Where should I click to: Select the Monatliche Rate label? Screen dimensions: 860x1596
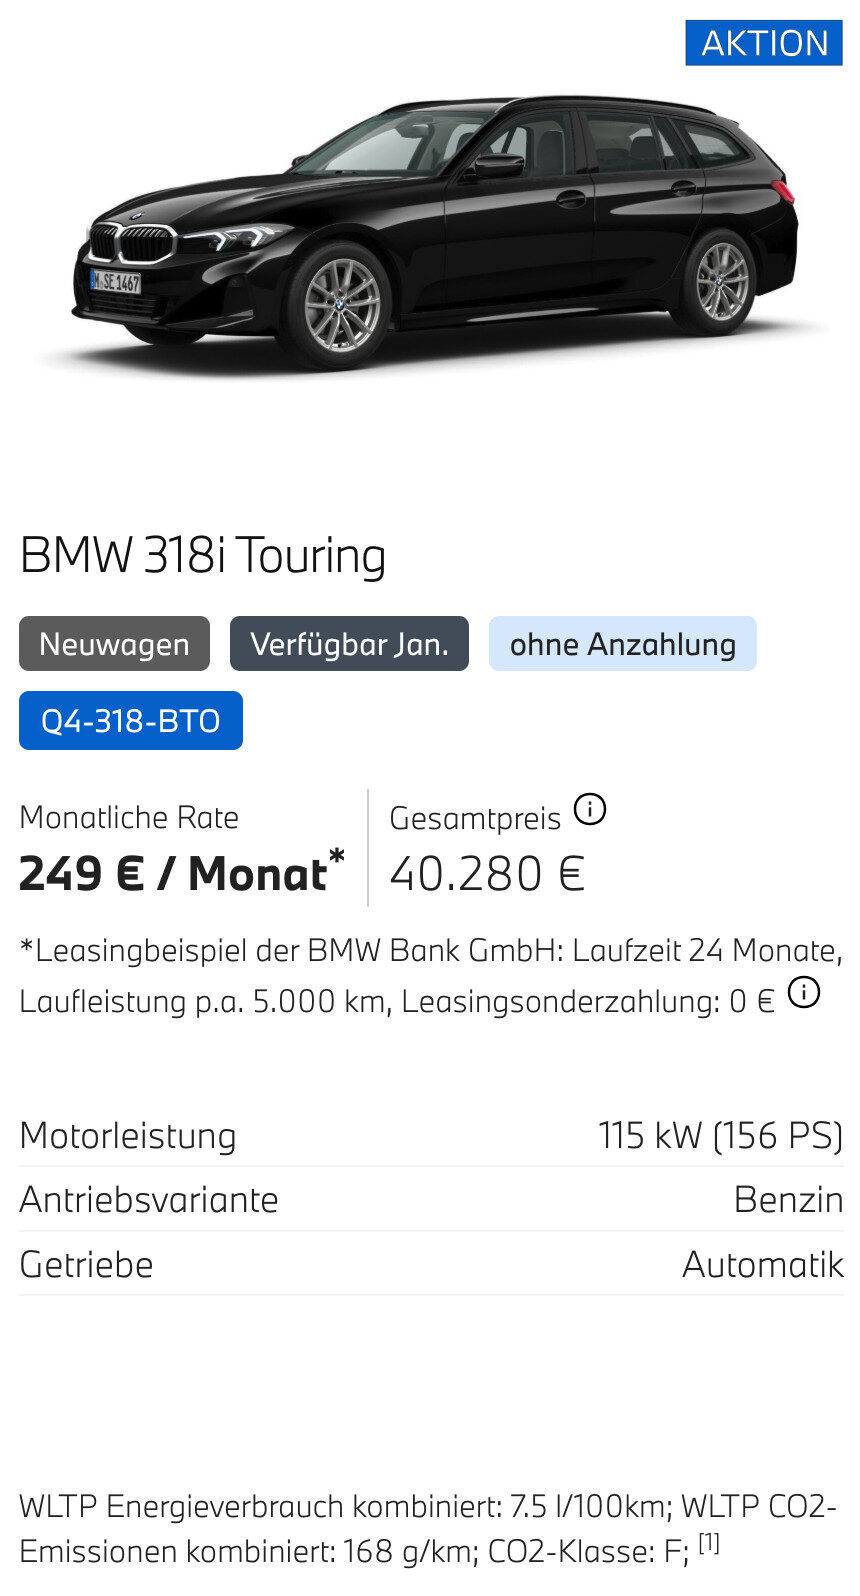pos(129,817)
